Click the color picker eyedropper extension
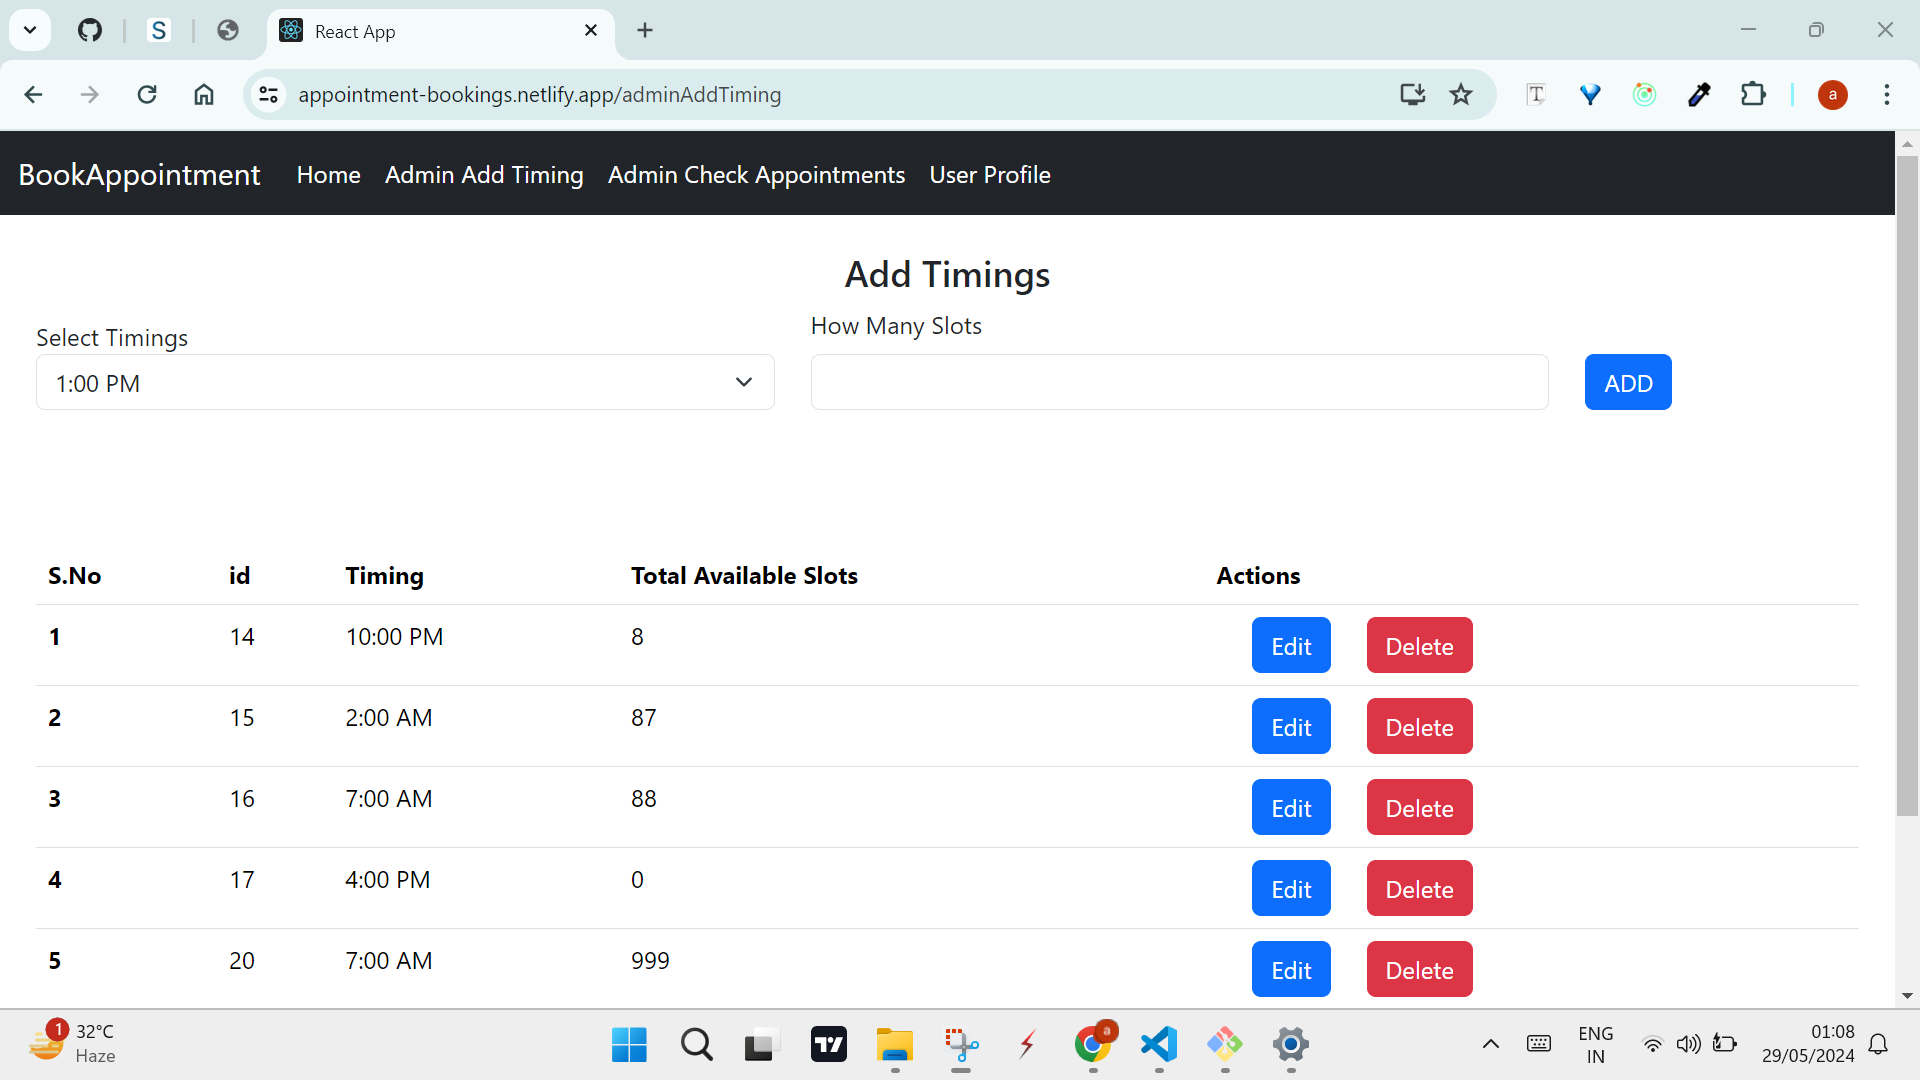This screenshot has width=1920, height=1080. (x=1699, y=94)
